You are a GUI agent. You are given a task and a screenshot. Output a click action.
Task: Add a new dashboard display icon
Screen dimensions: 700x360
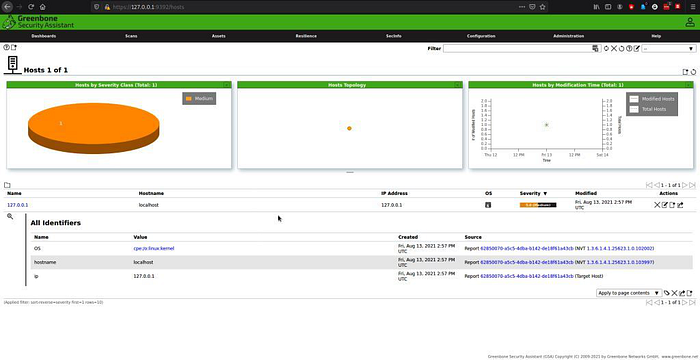point(686,72)
